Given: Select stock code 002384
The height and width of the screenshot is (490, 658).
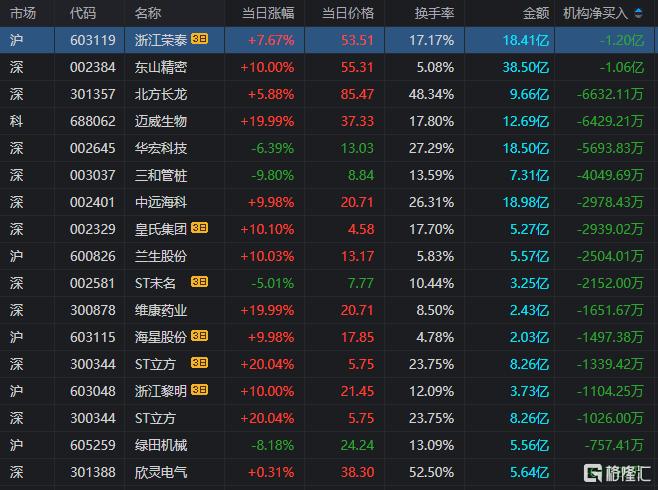Looking at the screenshot, I should [93, 67].
